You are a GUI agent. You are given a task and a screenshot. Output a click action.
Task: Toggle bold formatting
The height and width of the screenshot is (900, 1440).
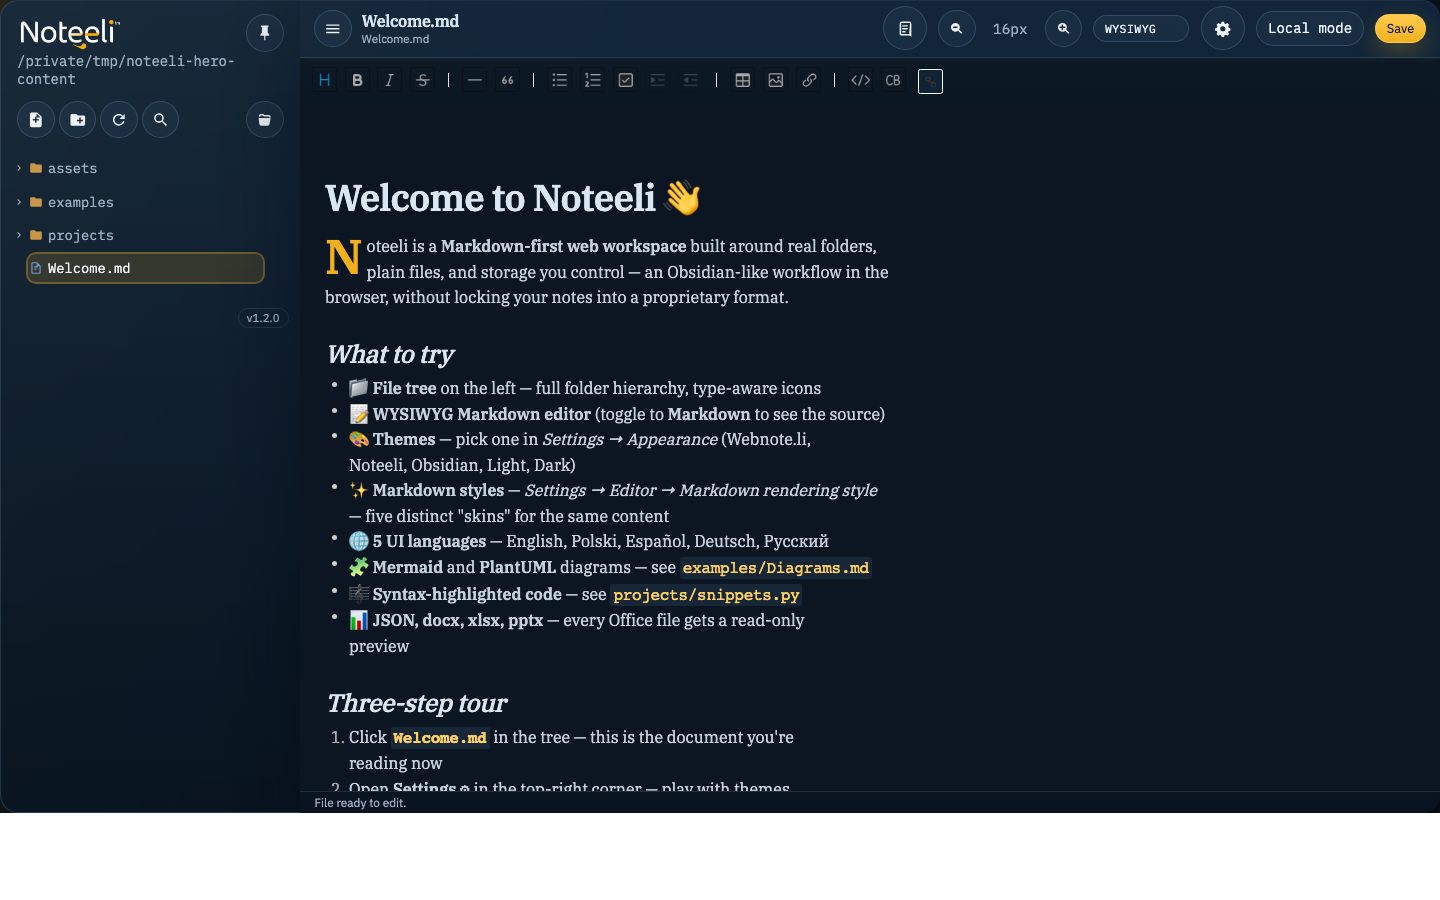pyautogui.click(x=357, y=81)
